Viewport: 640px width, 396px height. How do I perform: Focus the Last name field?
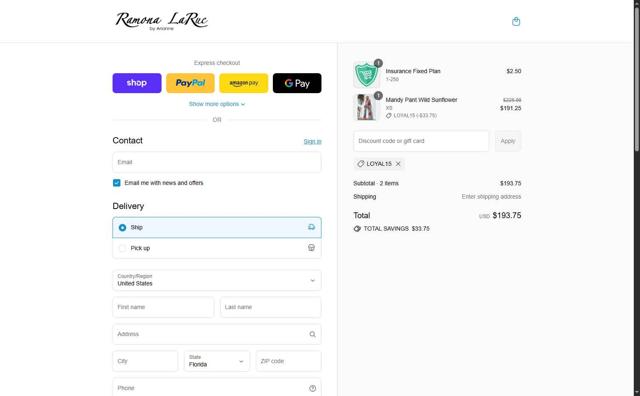coord(271,307)
